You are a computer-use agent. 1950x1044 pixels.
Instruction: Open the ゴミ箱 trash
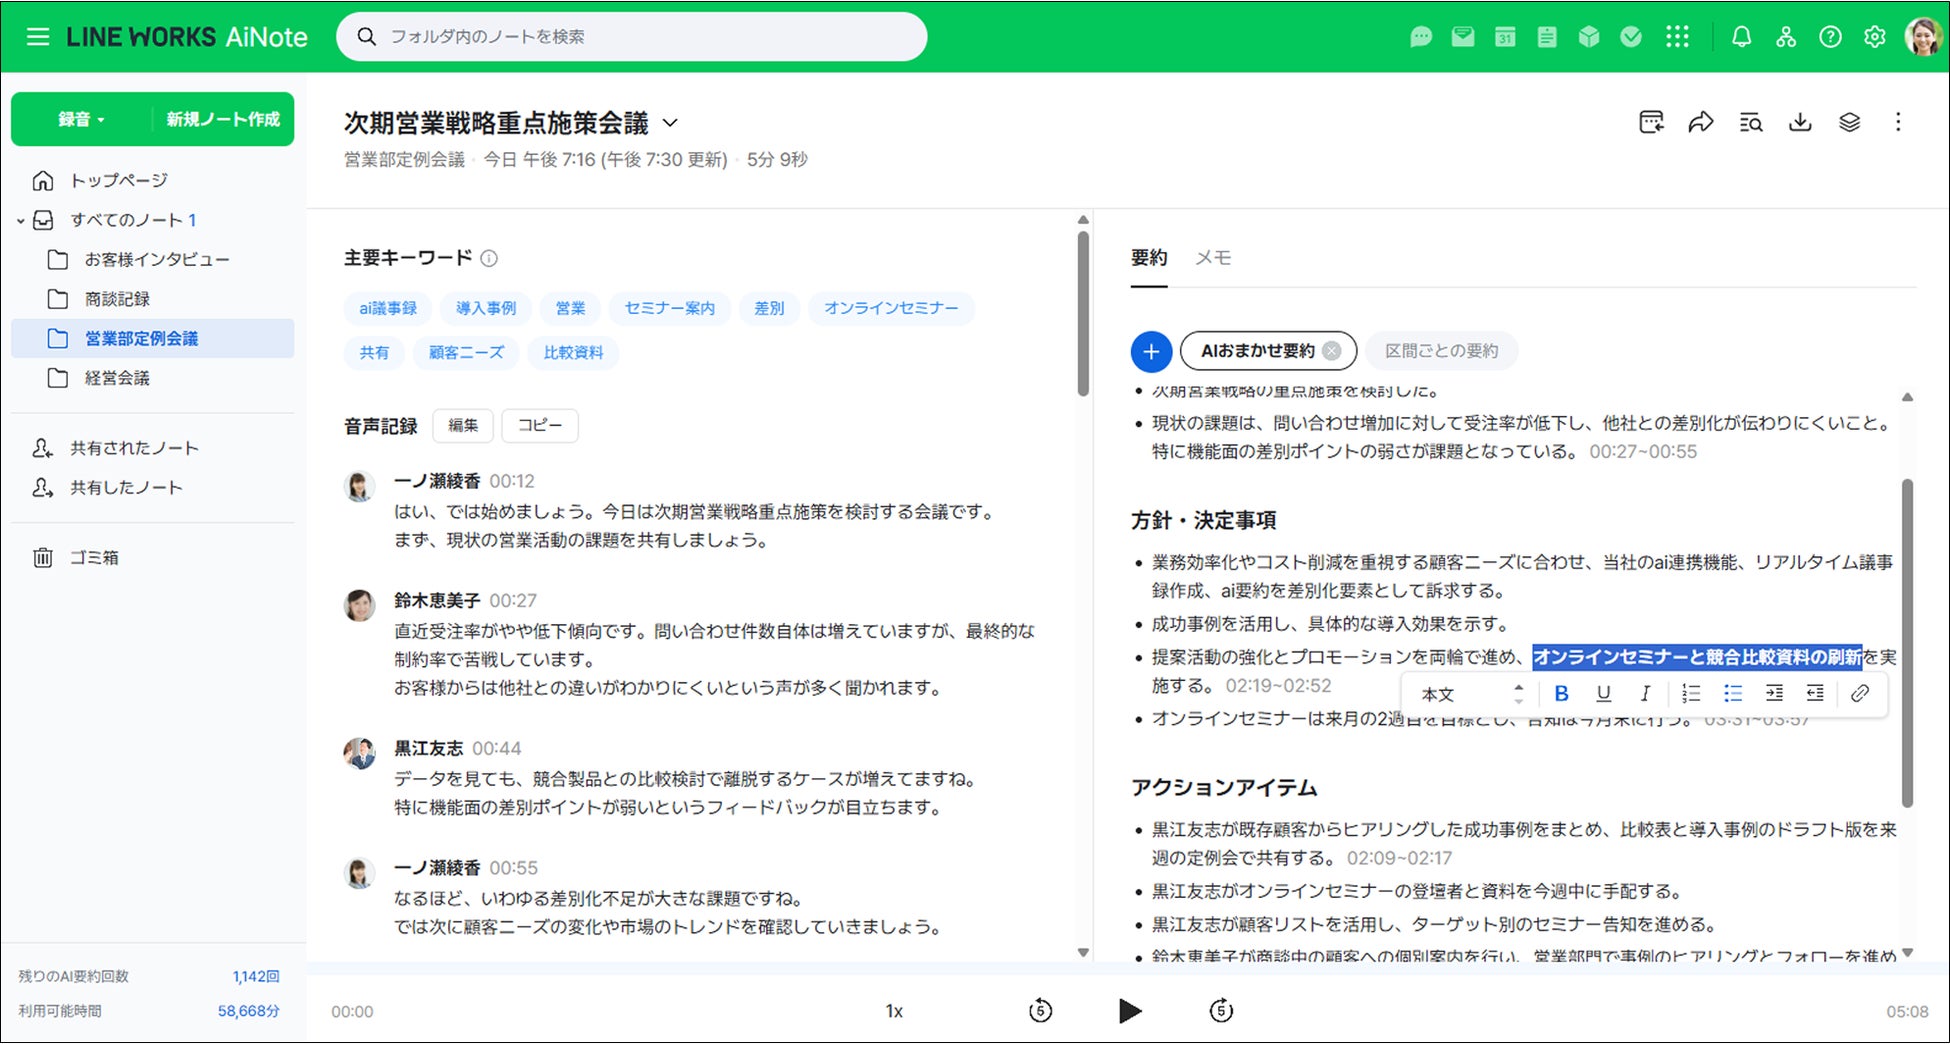coord(93,557)
